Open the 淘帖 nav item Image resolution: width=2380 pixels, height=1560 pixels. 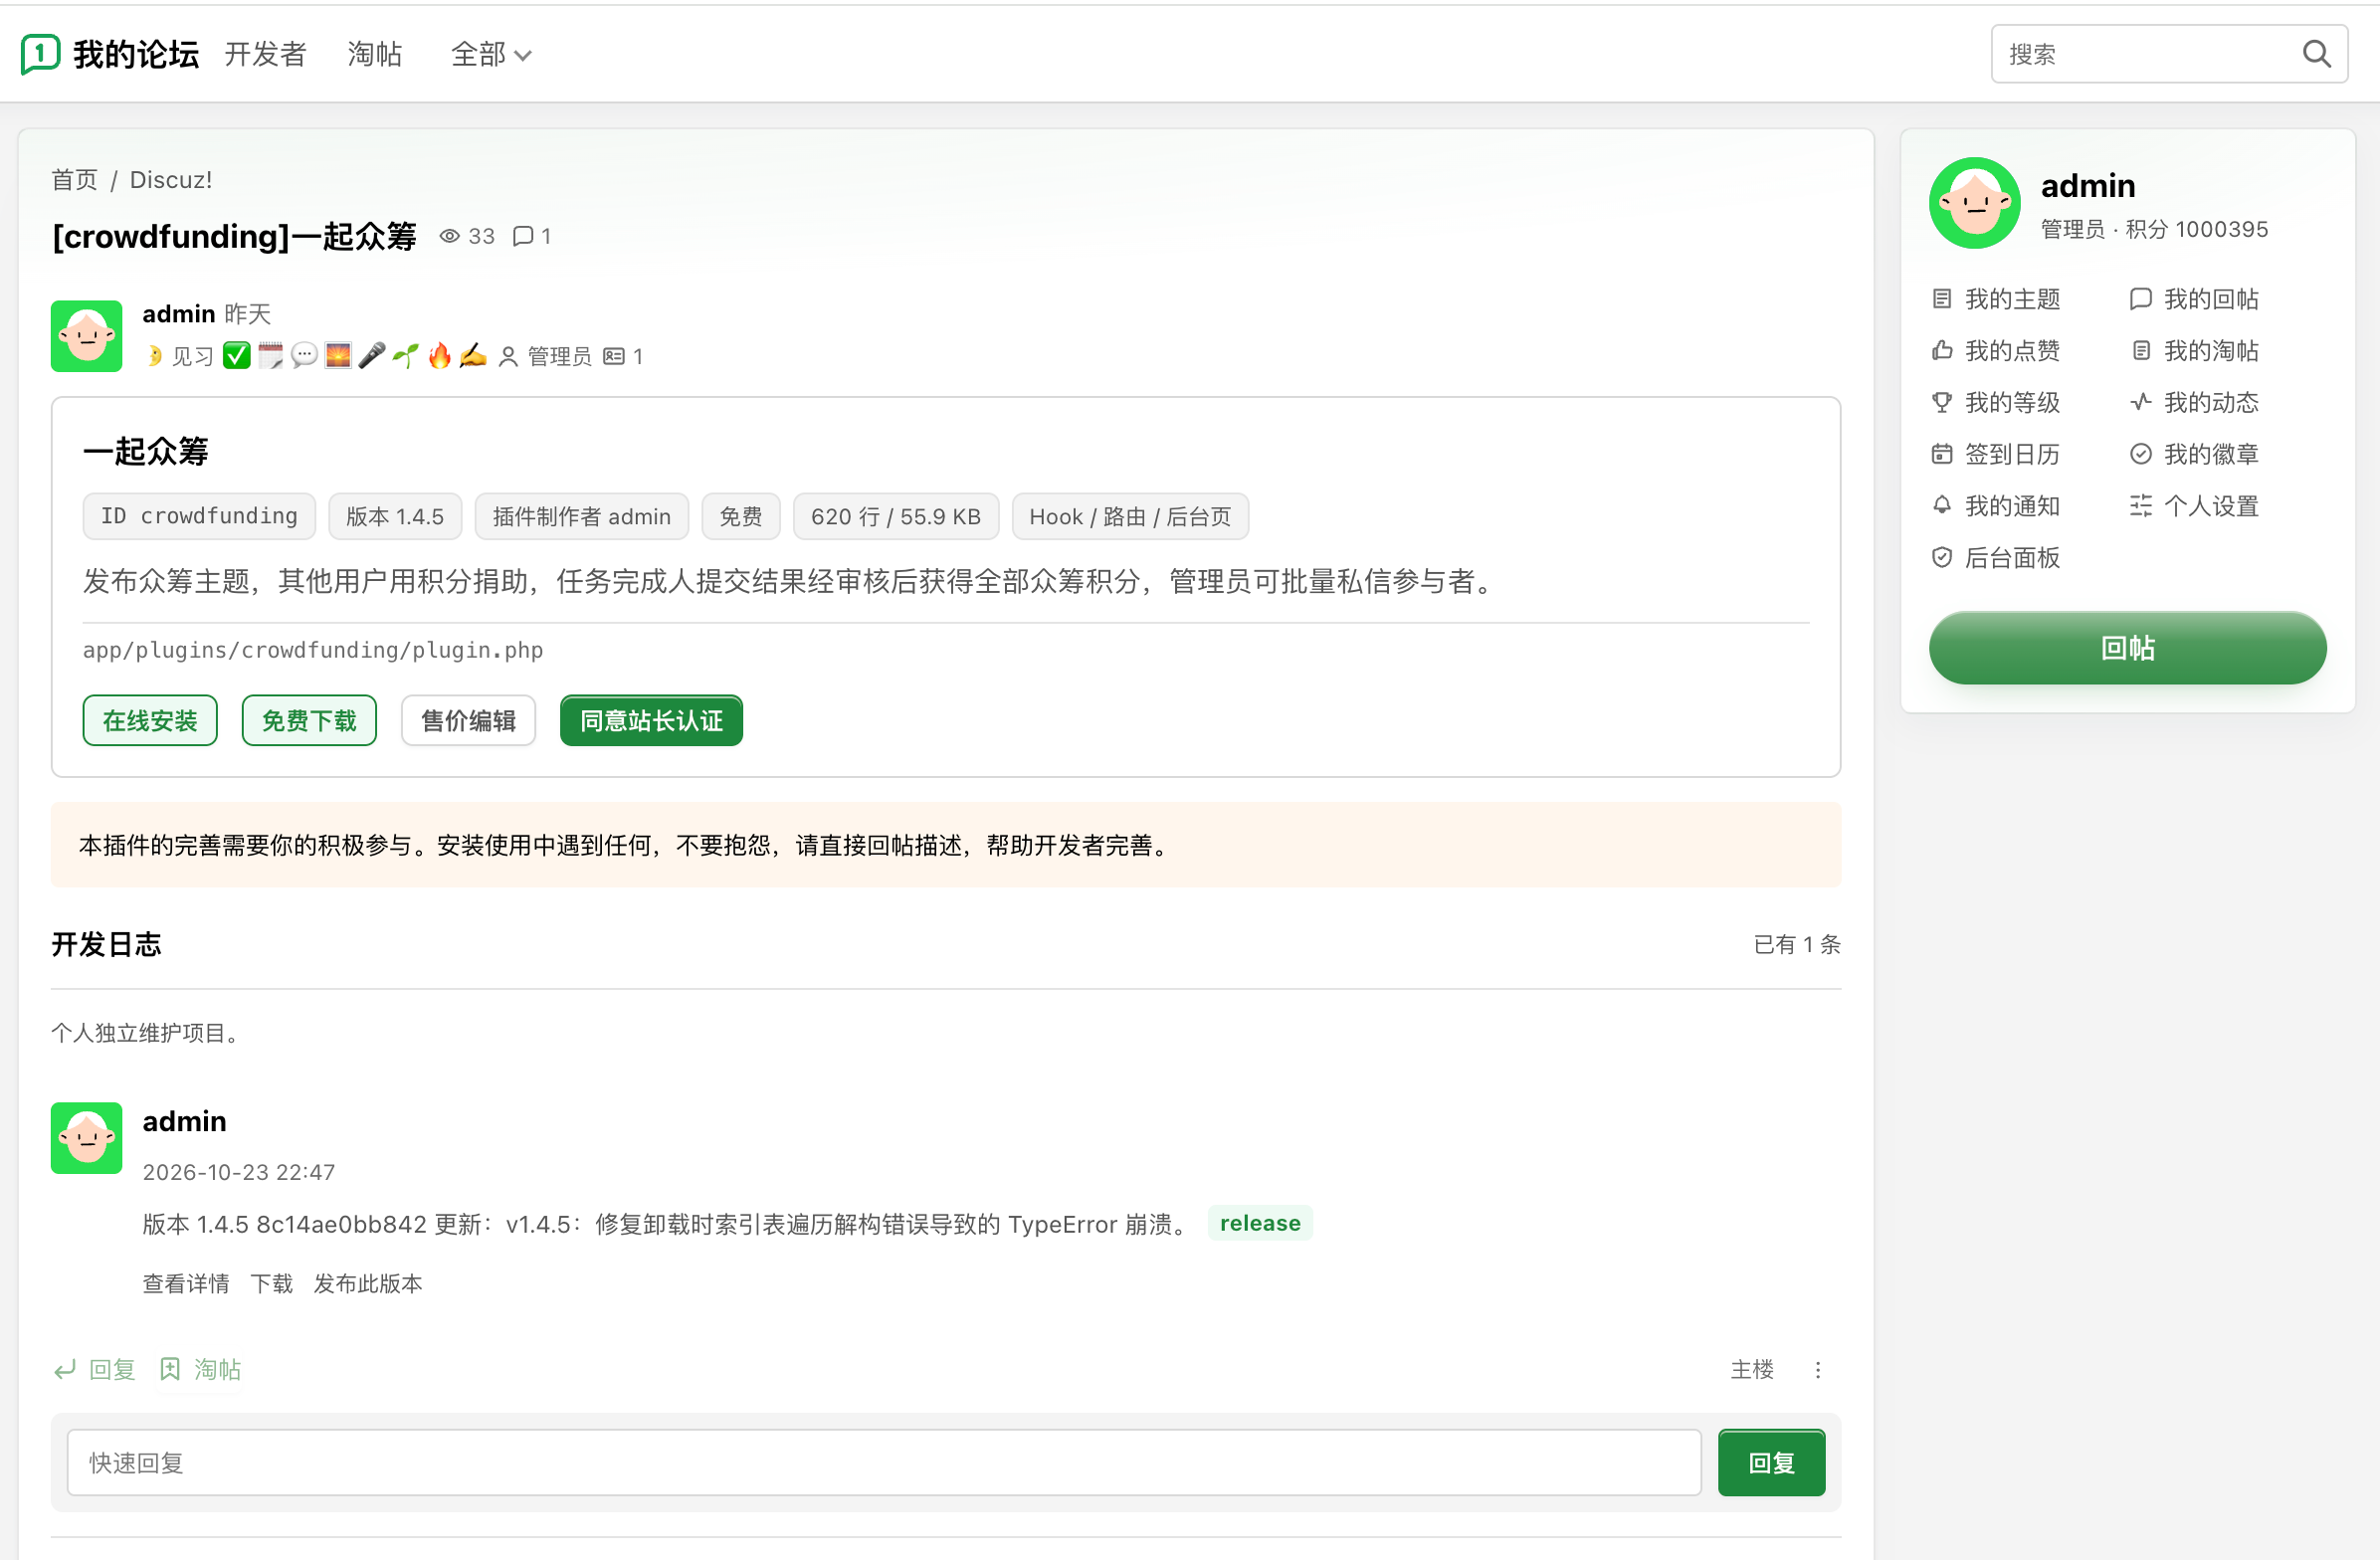coord(375,54)
